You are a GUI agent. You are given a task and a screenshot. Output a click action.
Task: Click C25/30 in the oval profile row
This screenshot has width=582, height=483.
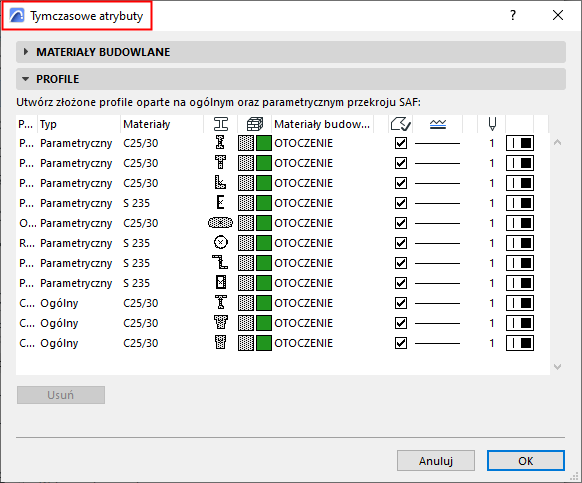pyautogui.click(x=140, y=223)
